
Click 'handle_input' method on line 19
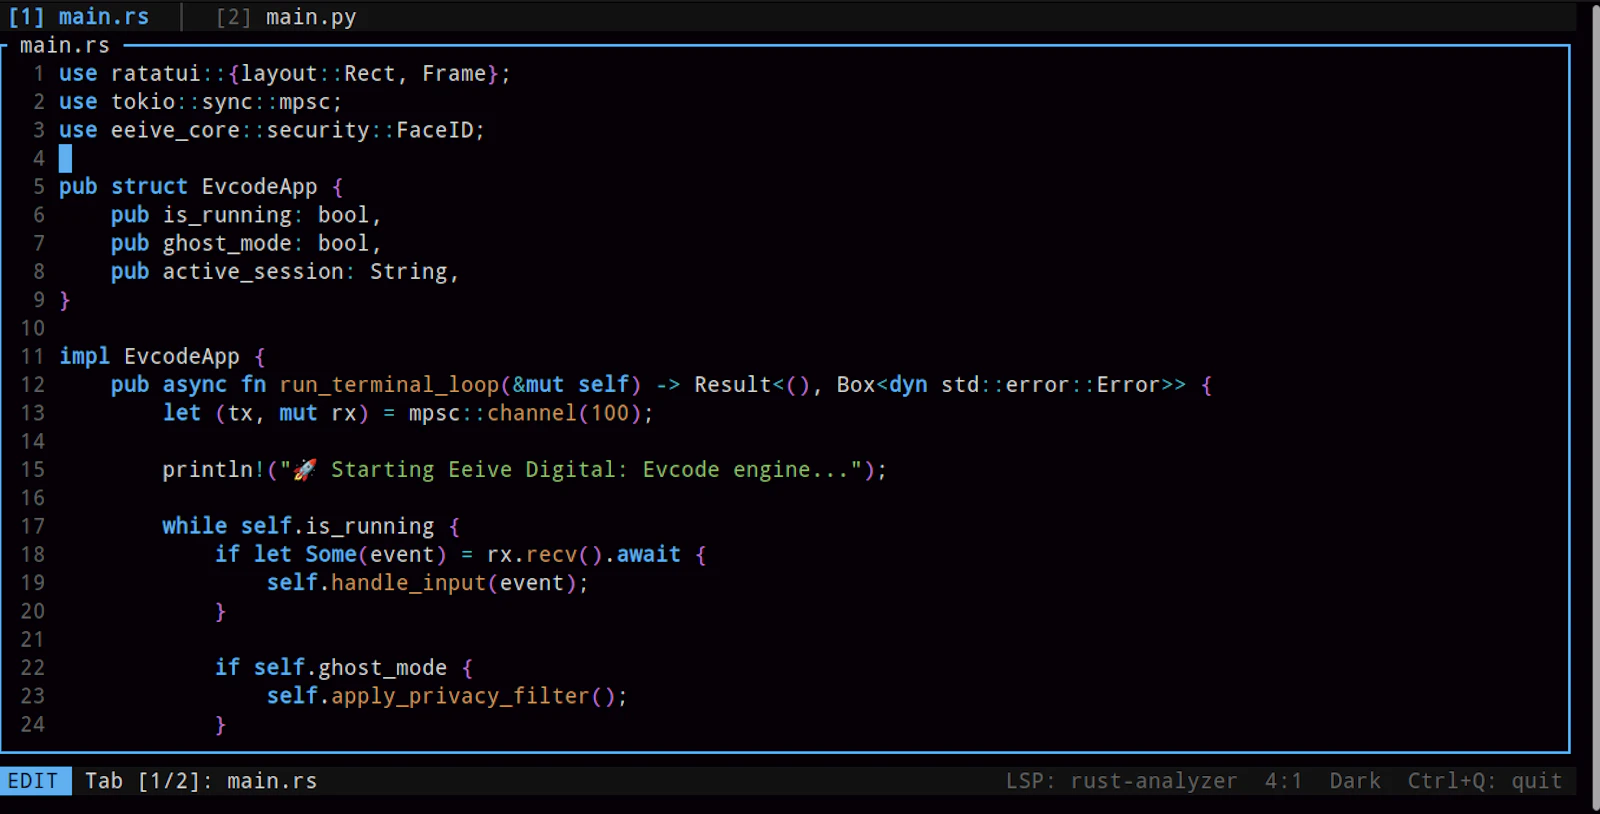[409, 583]
